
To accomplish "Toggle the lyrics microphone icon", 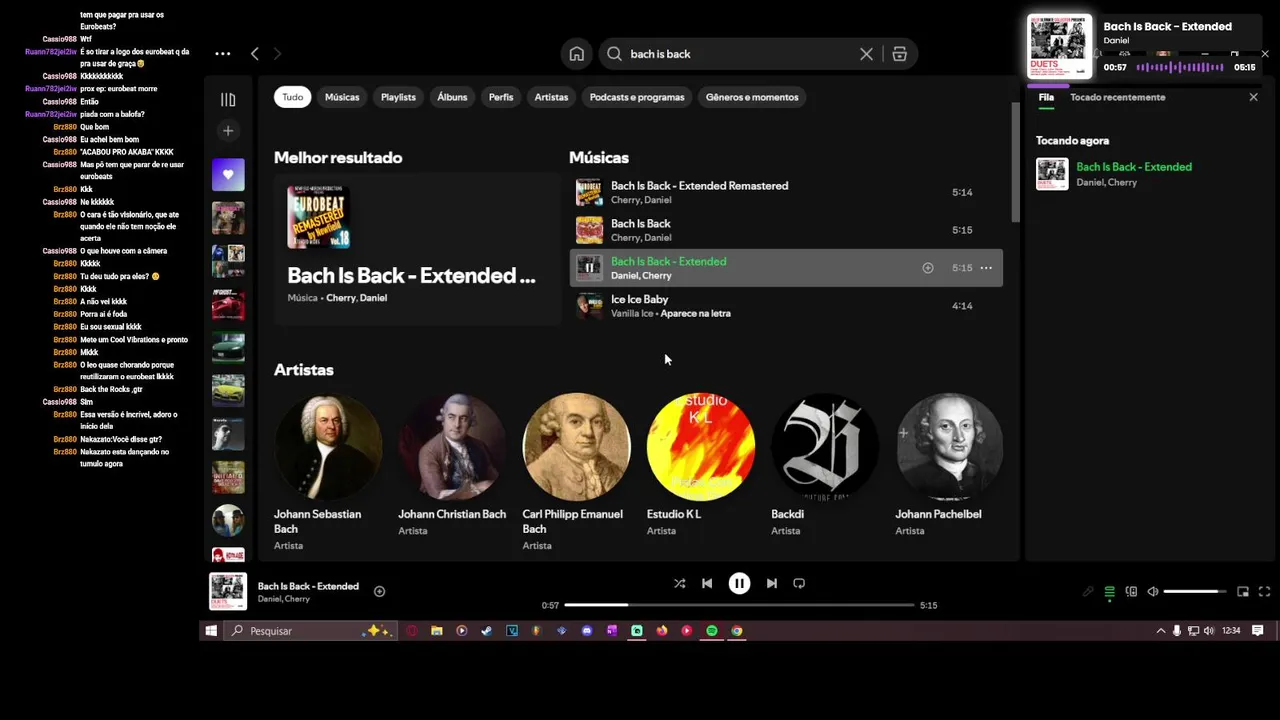I will click(x=1088, y=592).
